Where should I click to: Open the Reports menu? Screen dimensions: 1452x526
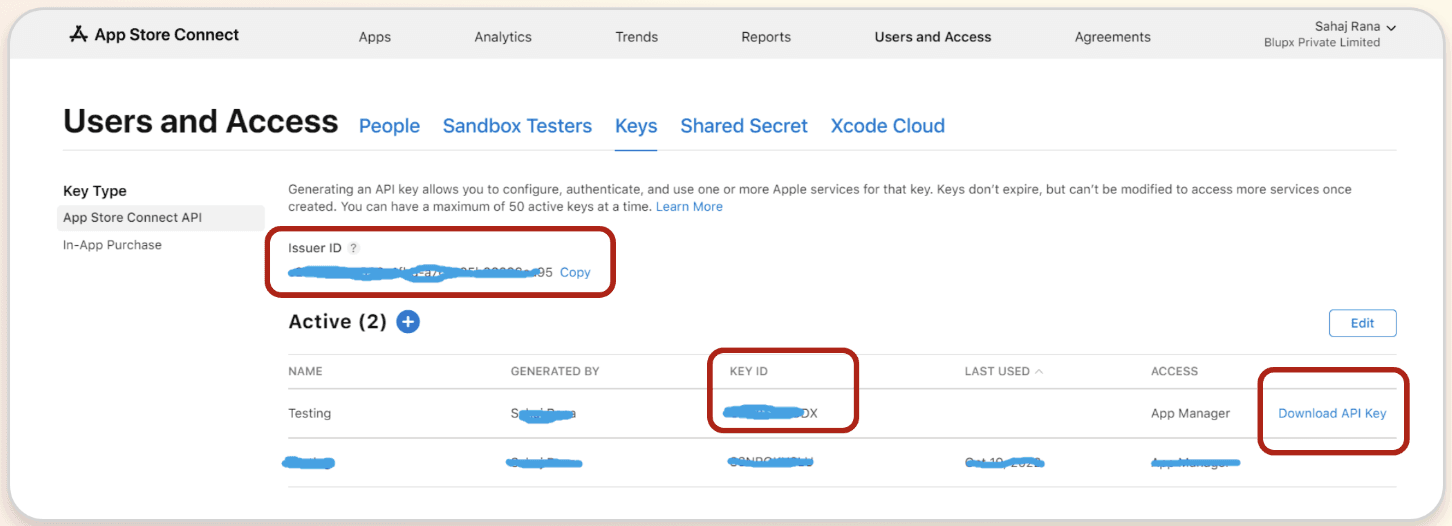(x=766, y=37)
